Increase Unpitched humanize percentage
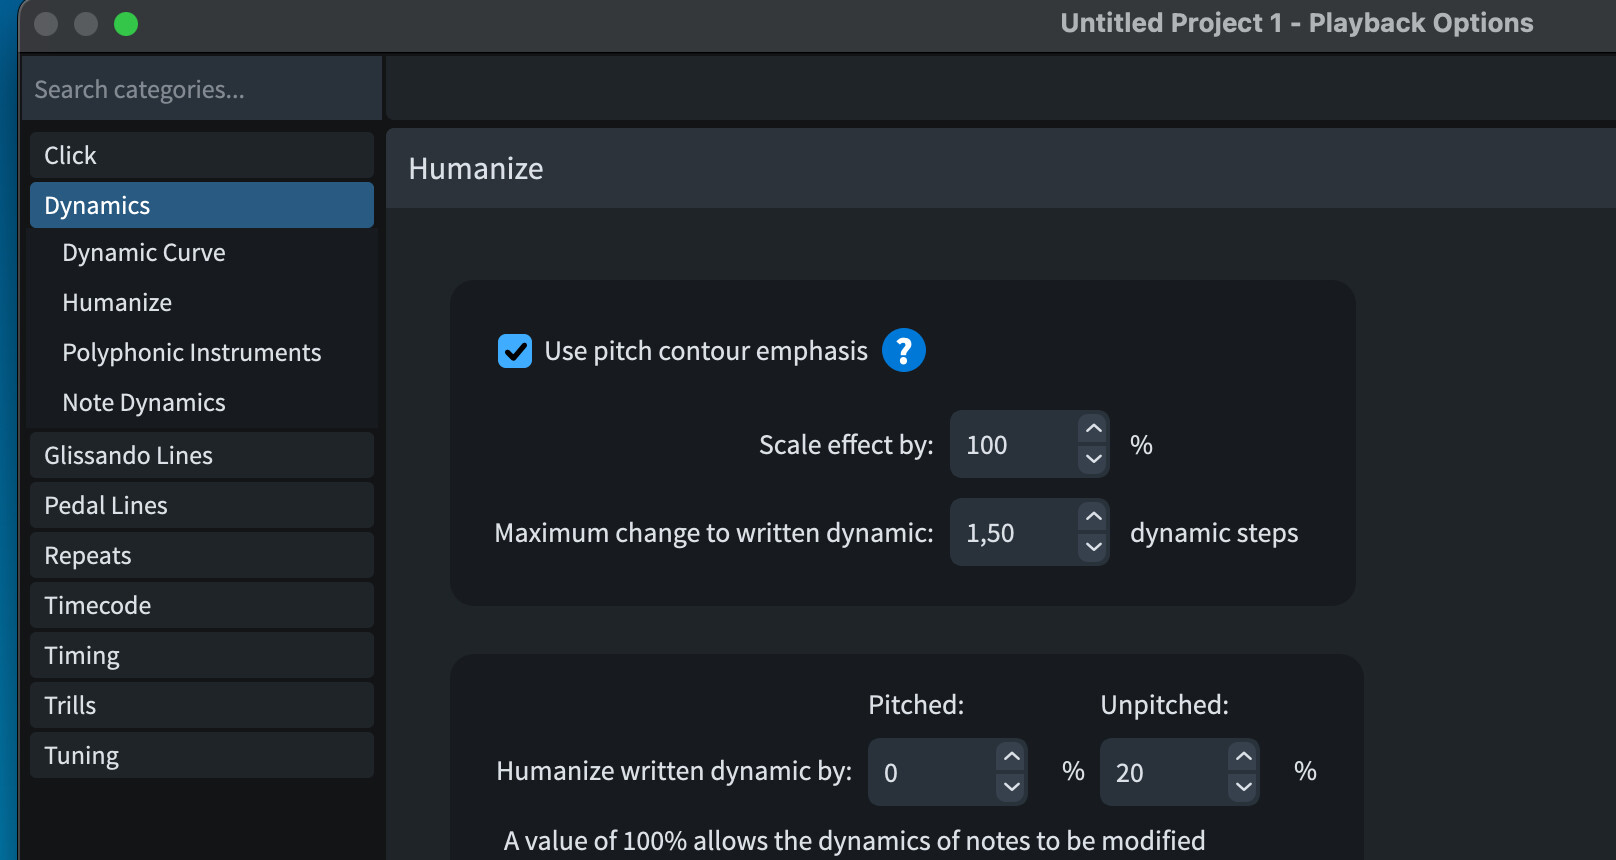This screenshot has width=1616, height=860. (x=1244, y=757)
